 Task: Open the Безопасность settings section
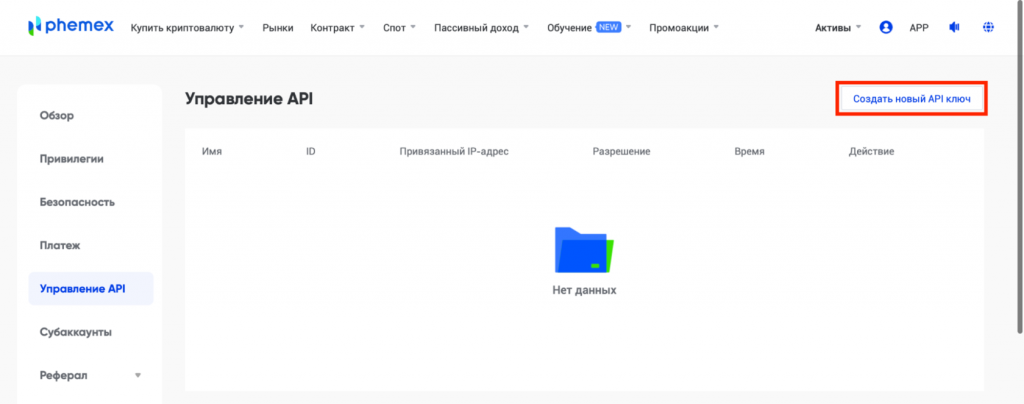77,201
